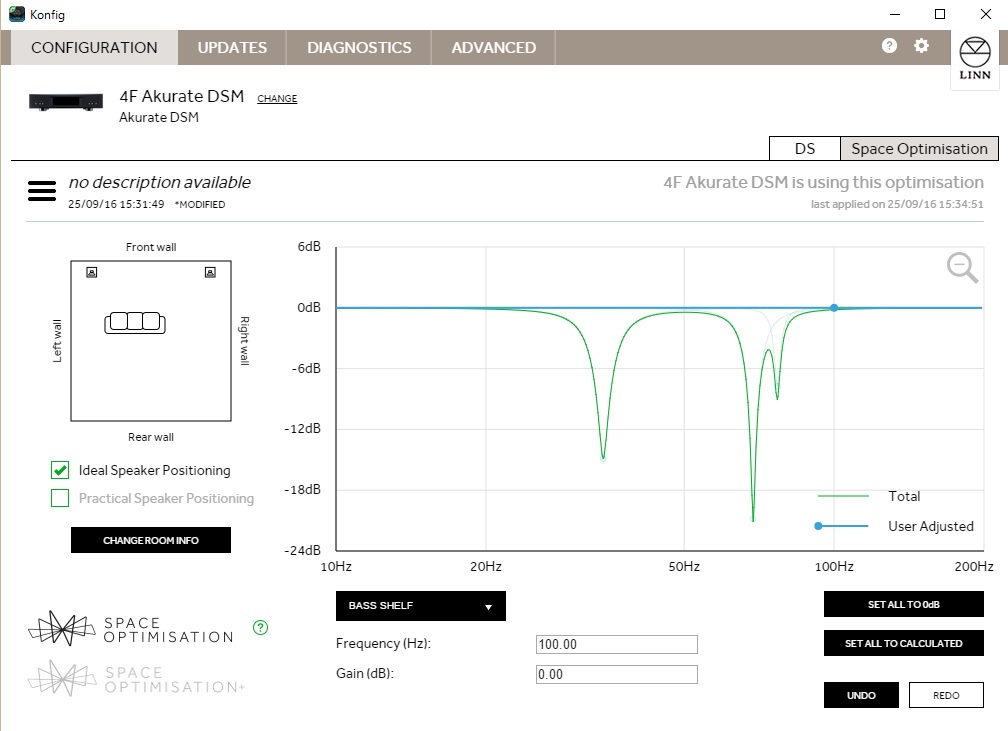
Task: Undo the last adjustment
Action: tap(861, 695)
